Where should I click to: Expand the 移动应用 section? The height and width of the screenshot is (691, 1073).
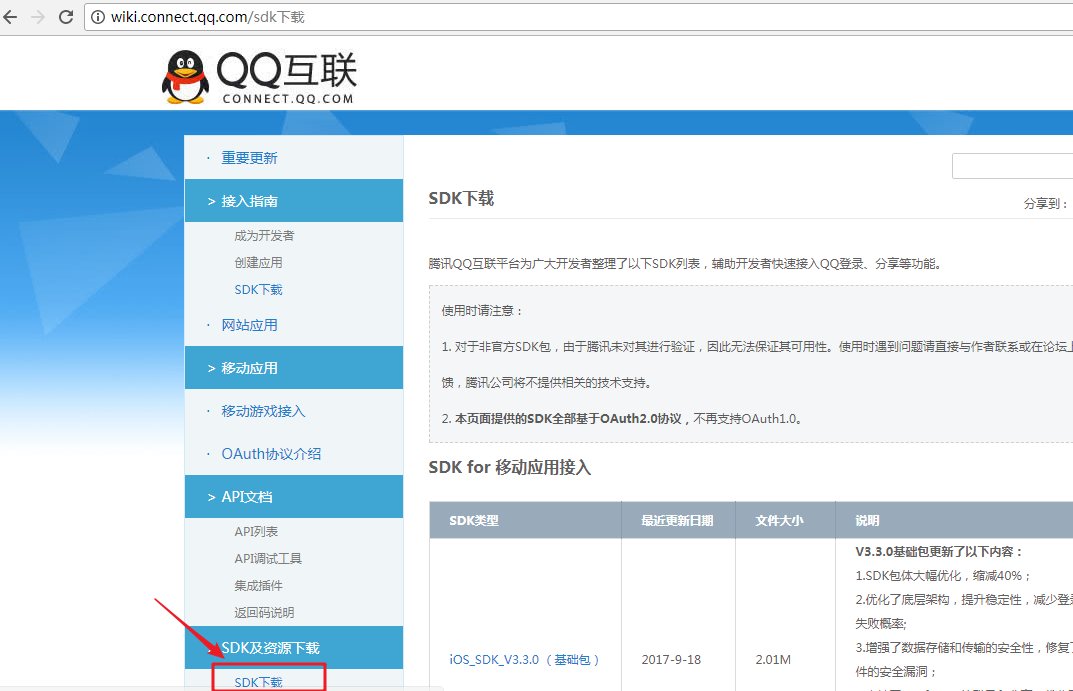click(249, 368)
